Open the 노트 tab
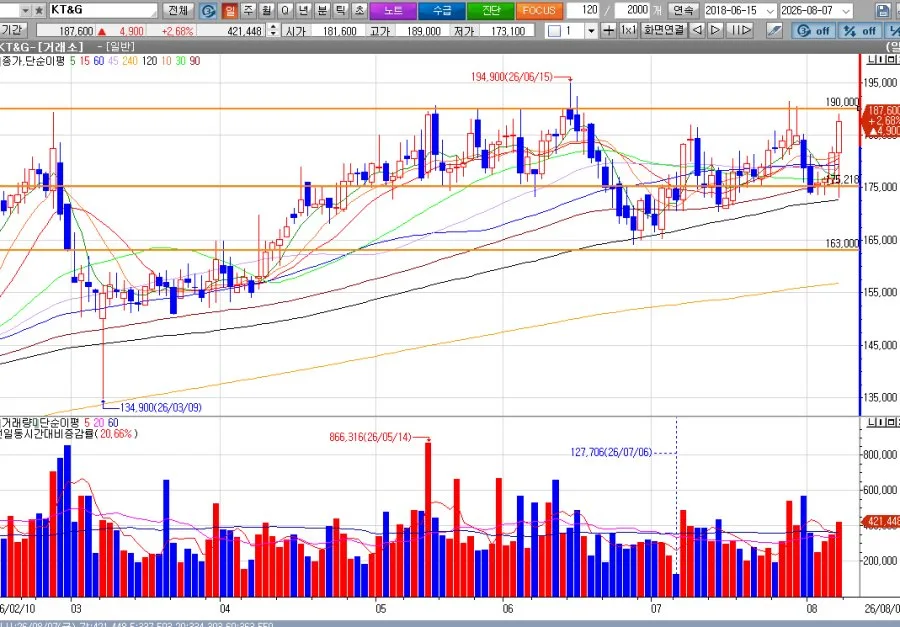This screenshot has width=900, height=627. (x=393, y=10)
